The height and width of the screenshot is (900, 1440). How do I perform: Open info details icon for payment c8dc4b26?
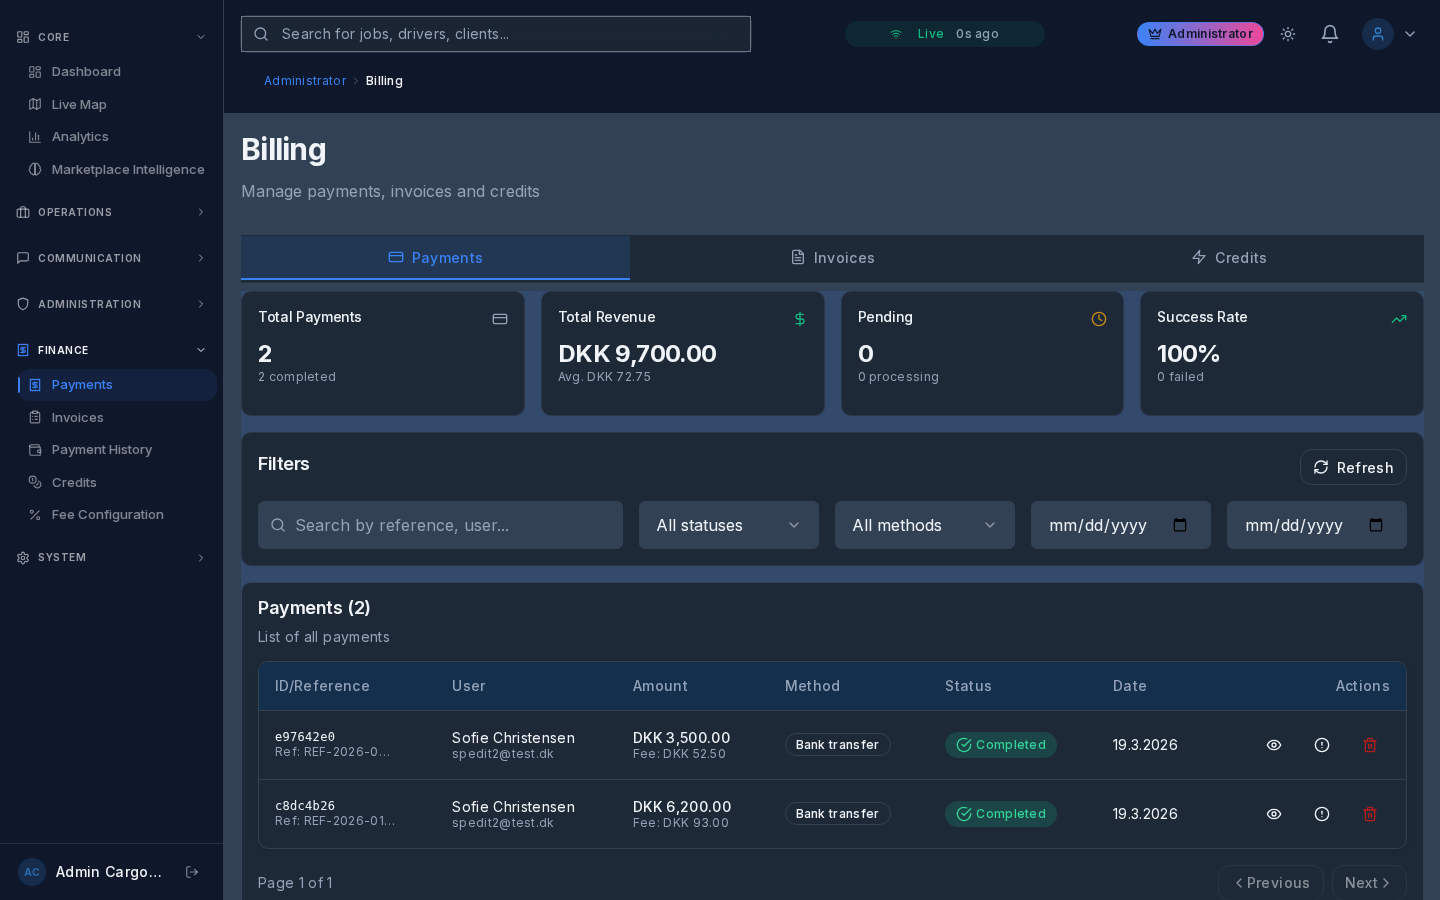pos(1322,814)
